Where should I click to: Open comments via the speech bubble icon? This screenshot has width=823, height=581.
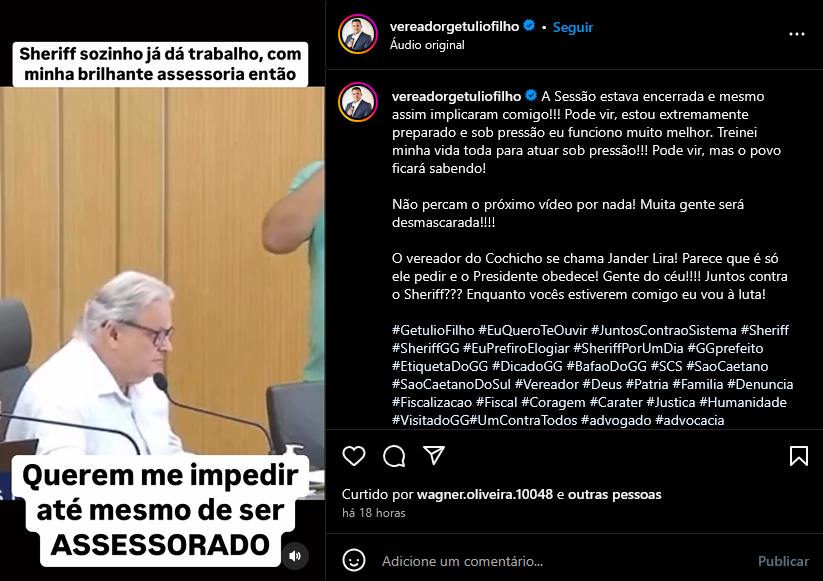tap(394, 456)
